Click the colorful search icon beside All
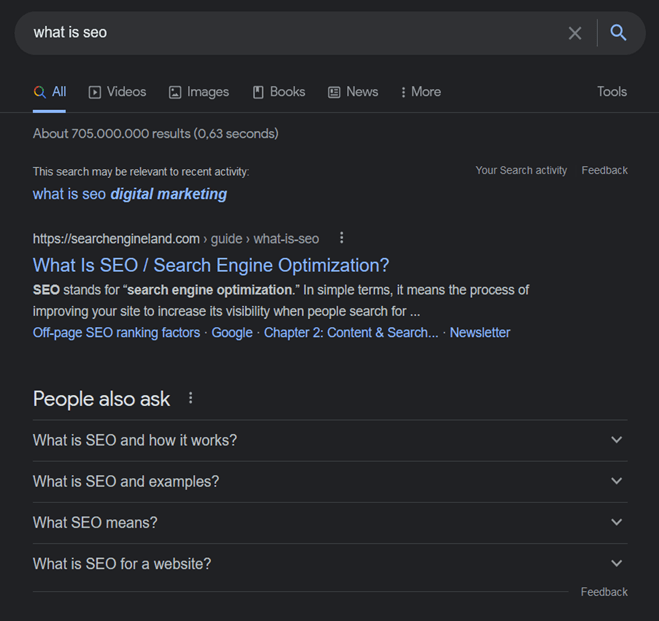The width and height of the screenshot is (659, 621). pos(40,92)
